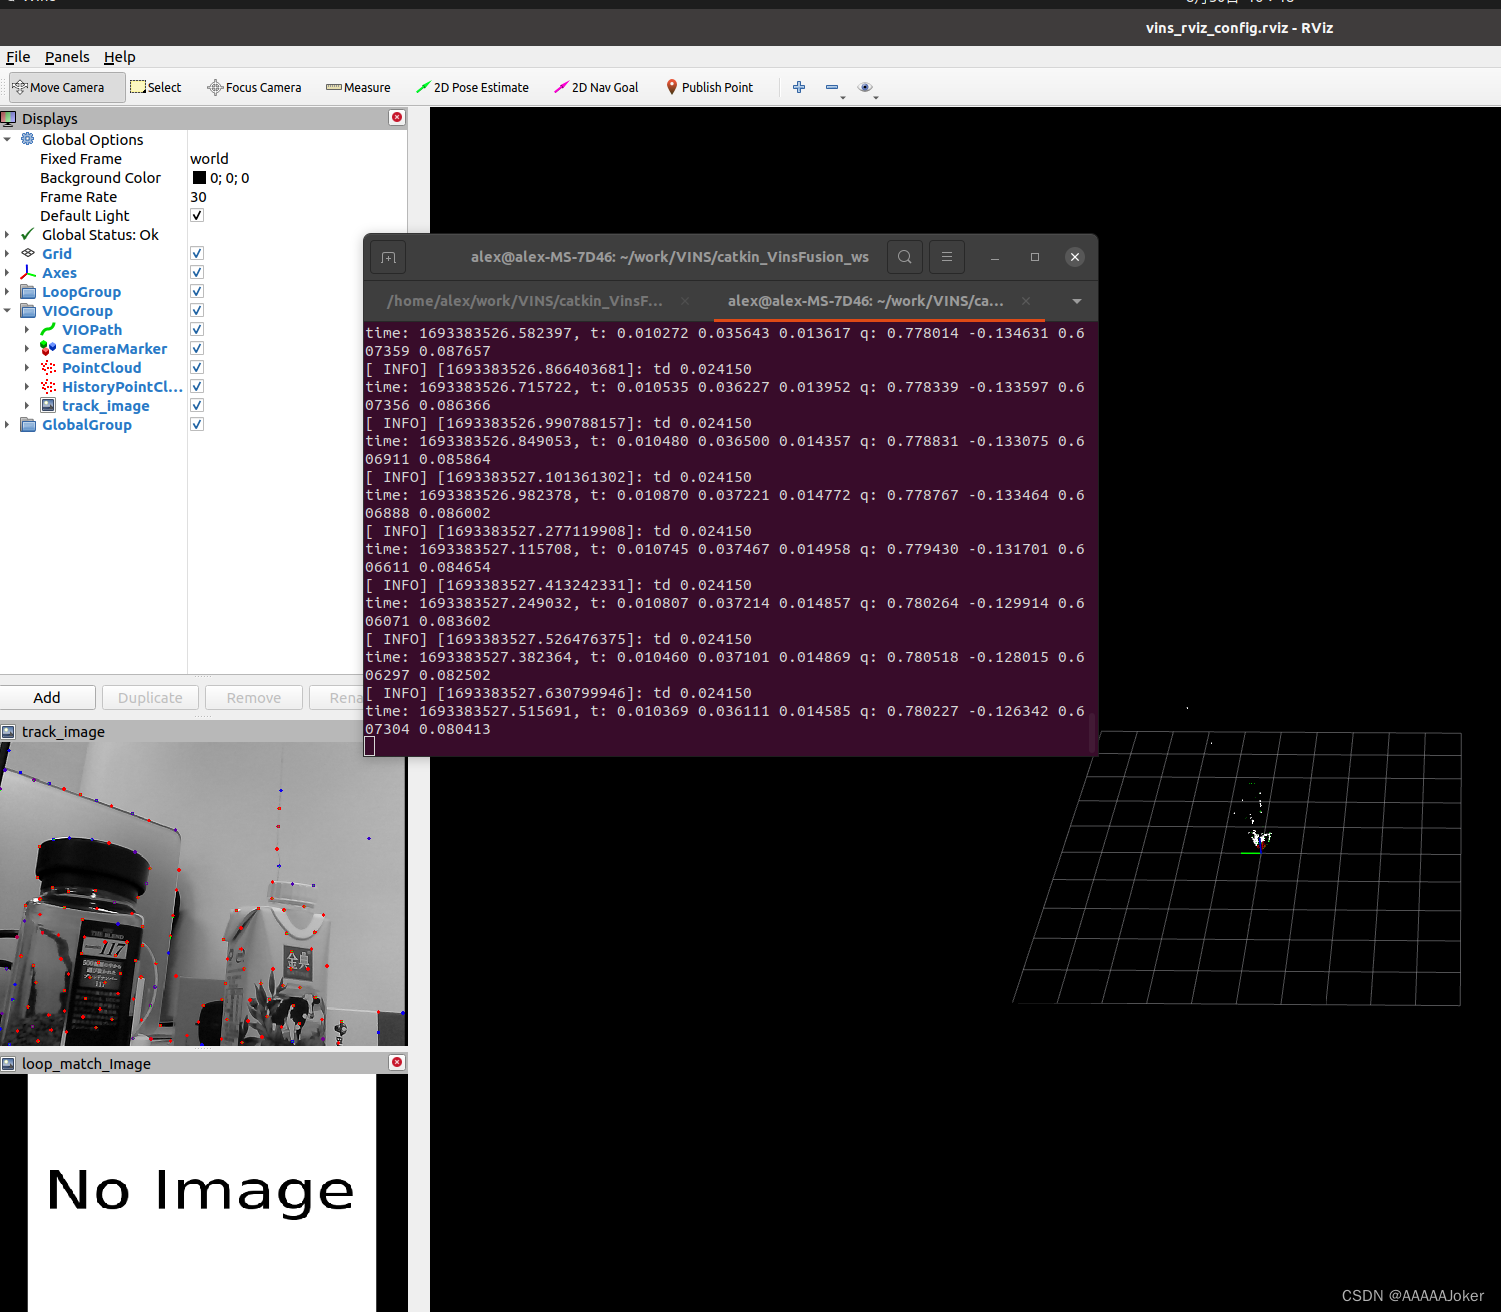Expand the GlobalGroup tree item

[x=8, y=424]
